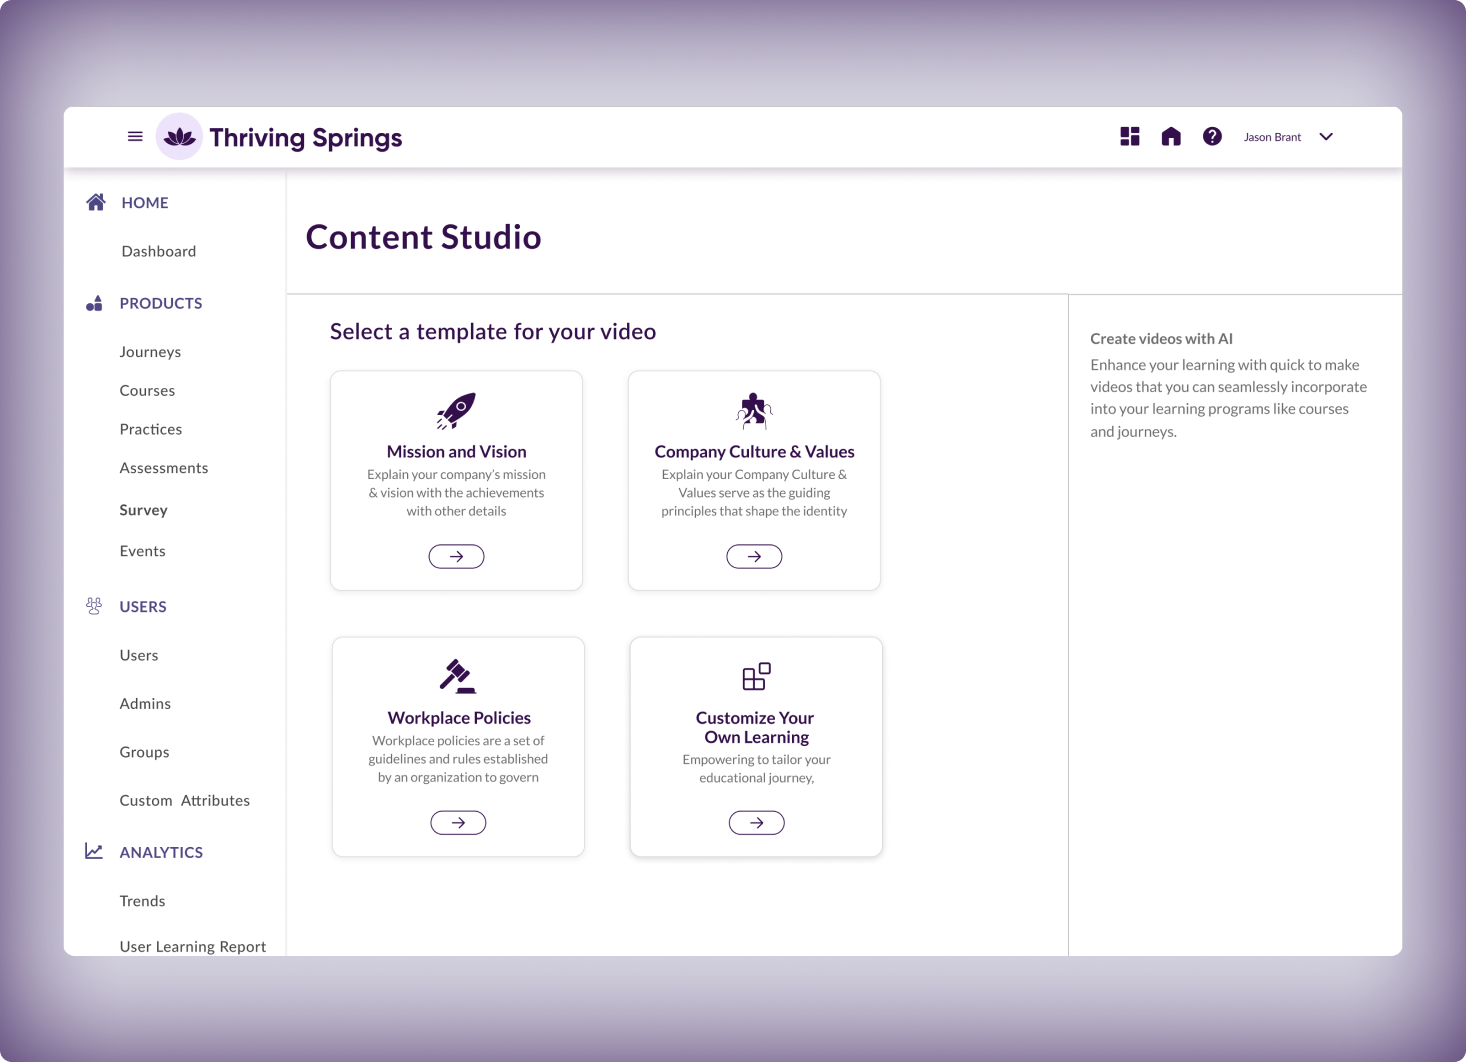
Task: Click the Company Culture & Values arrow button
Action: pyautogui.click(x=754, y=556)
